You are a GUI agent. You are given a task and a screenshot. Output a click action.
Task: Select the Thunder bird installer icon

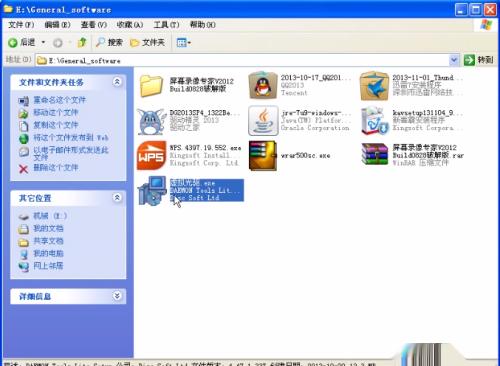point(374,86)
